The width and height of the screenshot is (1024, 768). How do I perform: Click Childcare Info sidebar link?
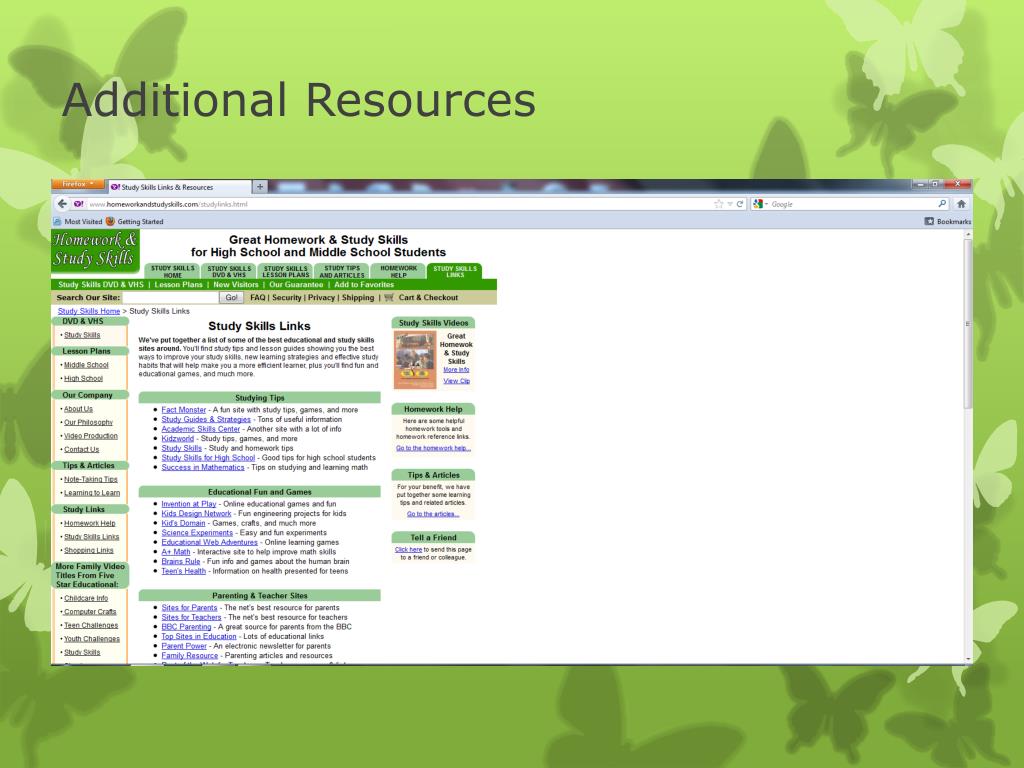86,598
